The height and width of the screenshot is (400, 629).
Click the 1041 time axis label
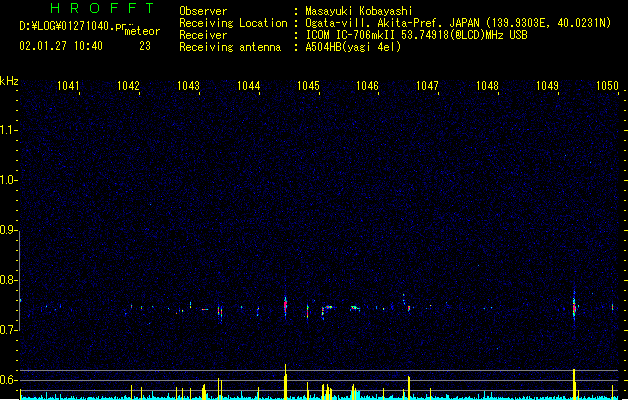68,86
